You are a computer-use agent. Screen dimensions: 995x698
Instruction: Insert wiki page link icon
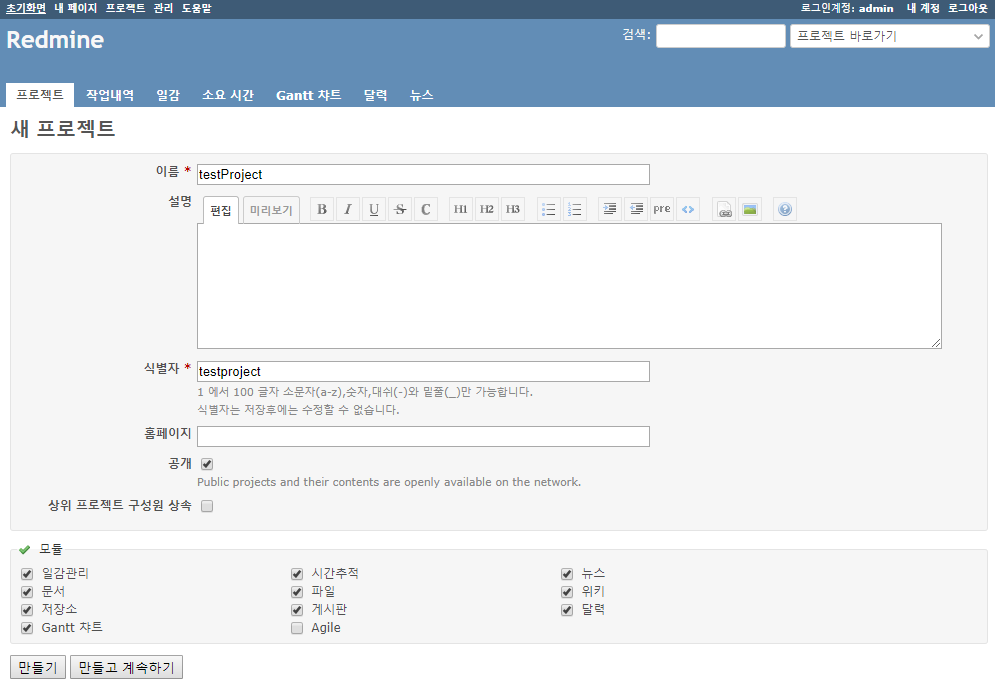[724, 209]
